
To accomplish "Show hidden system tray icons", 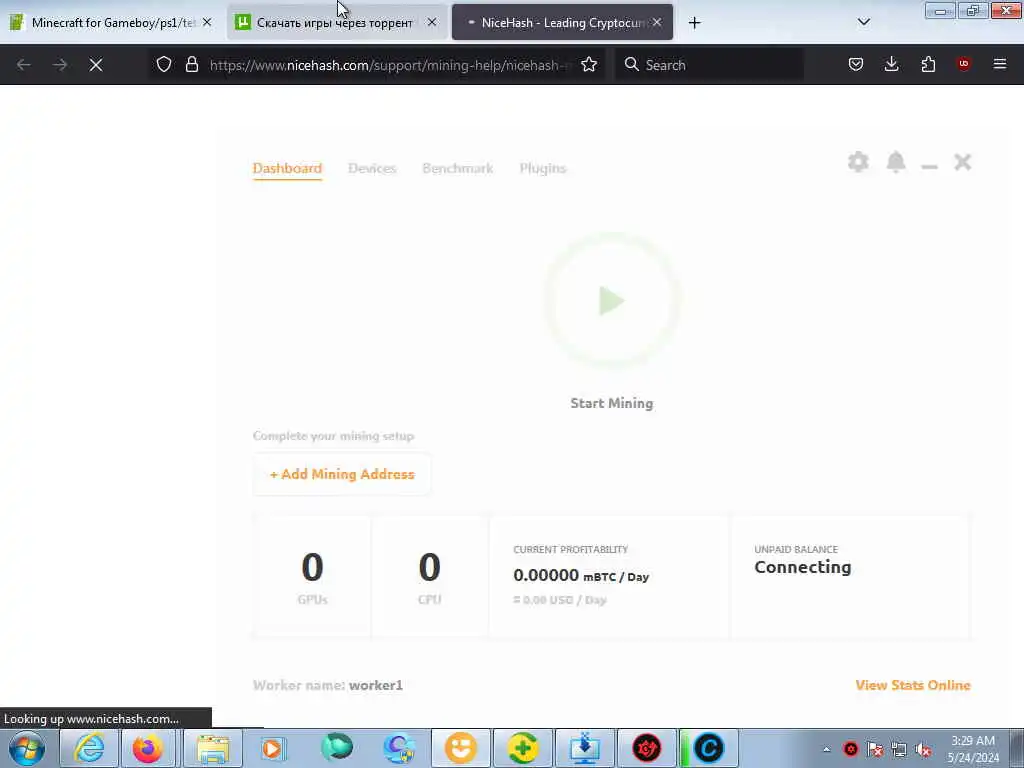I will click(826, 749).
